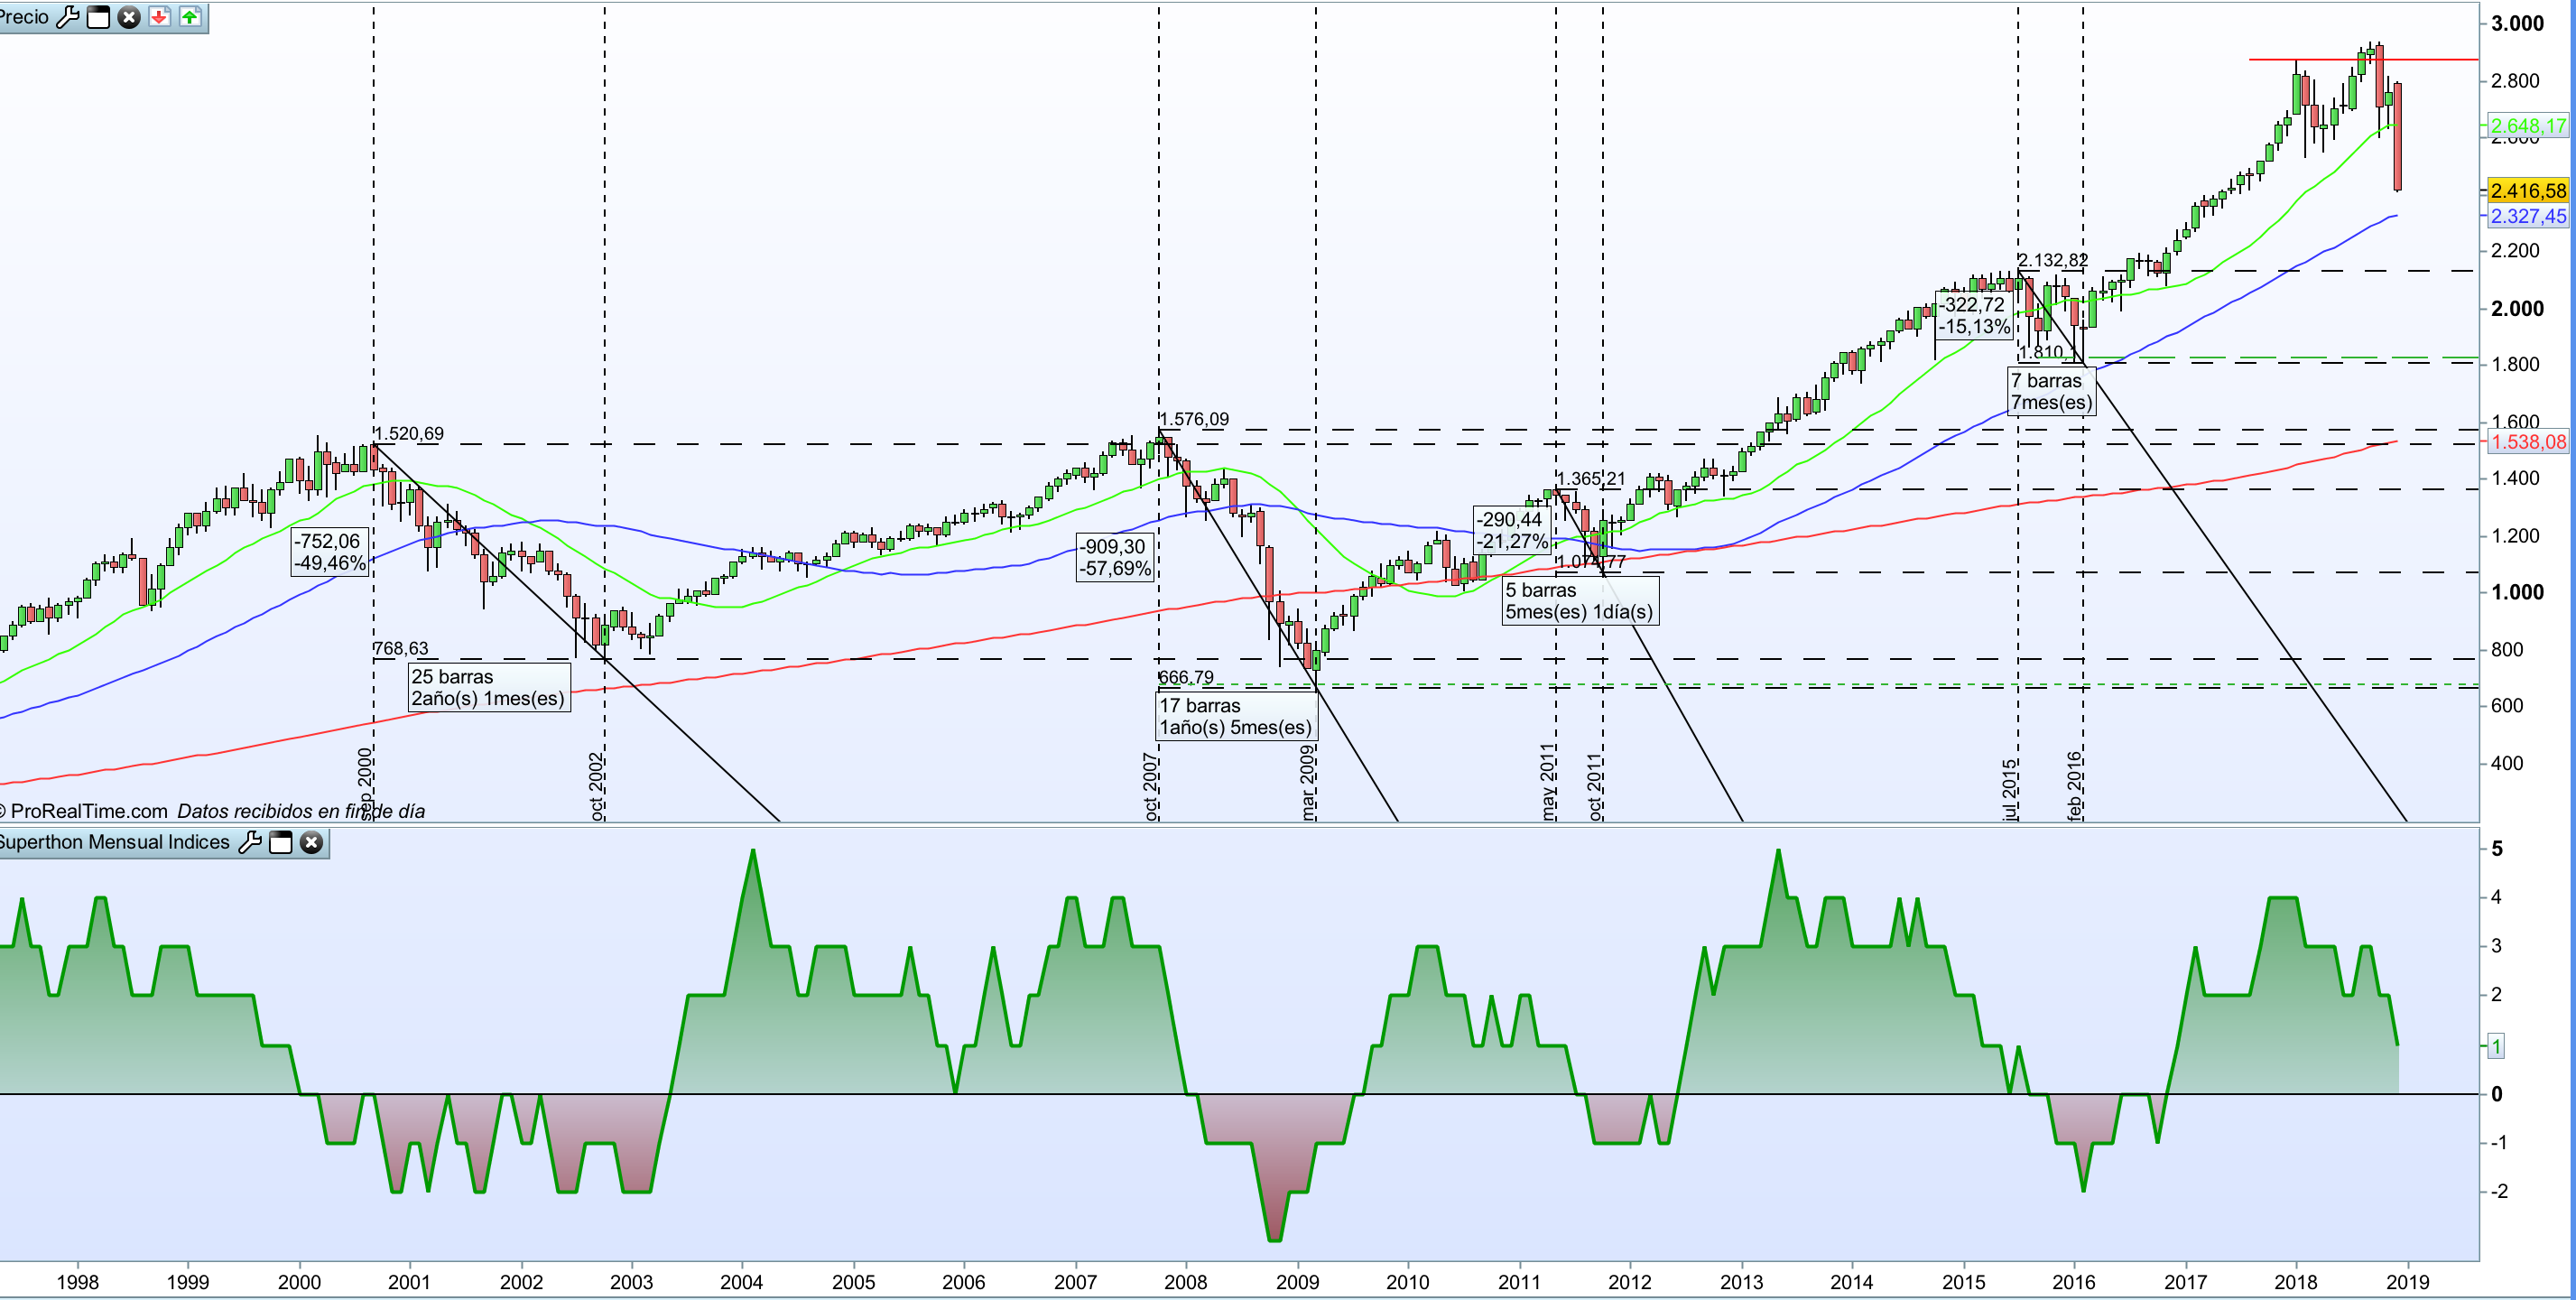Select the green 2.648,17 moving average tag

click(x=2527, y=126)
